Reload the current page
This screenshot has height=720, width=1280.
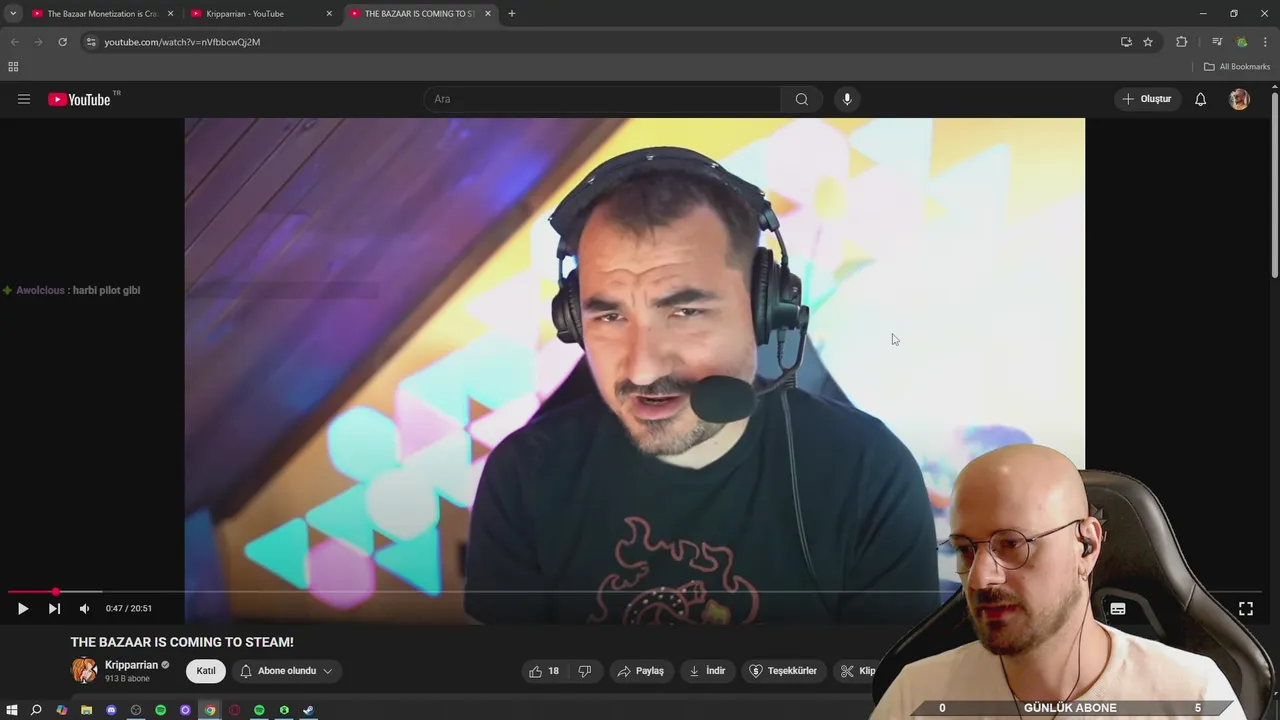(62, 42)
